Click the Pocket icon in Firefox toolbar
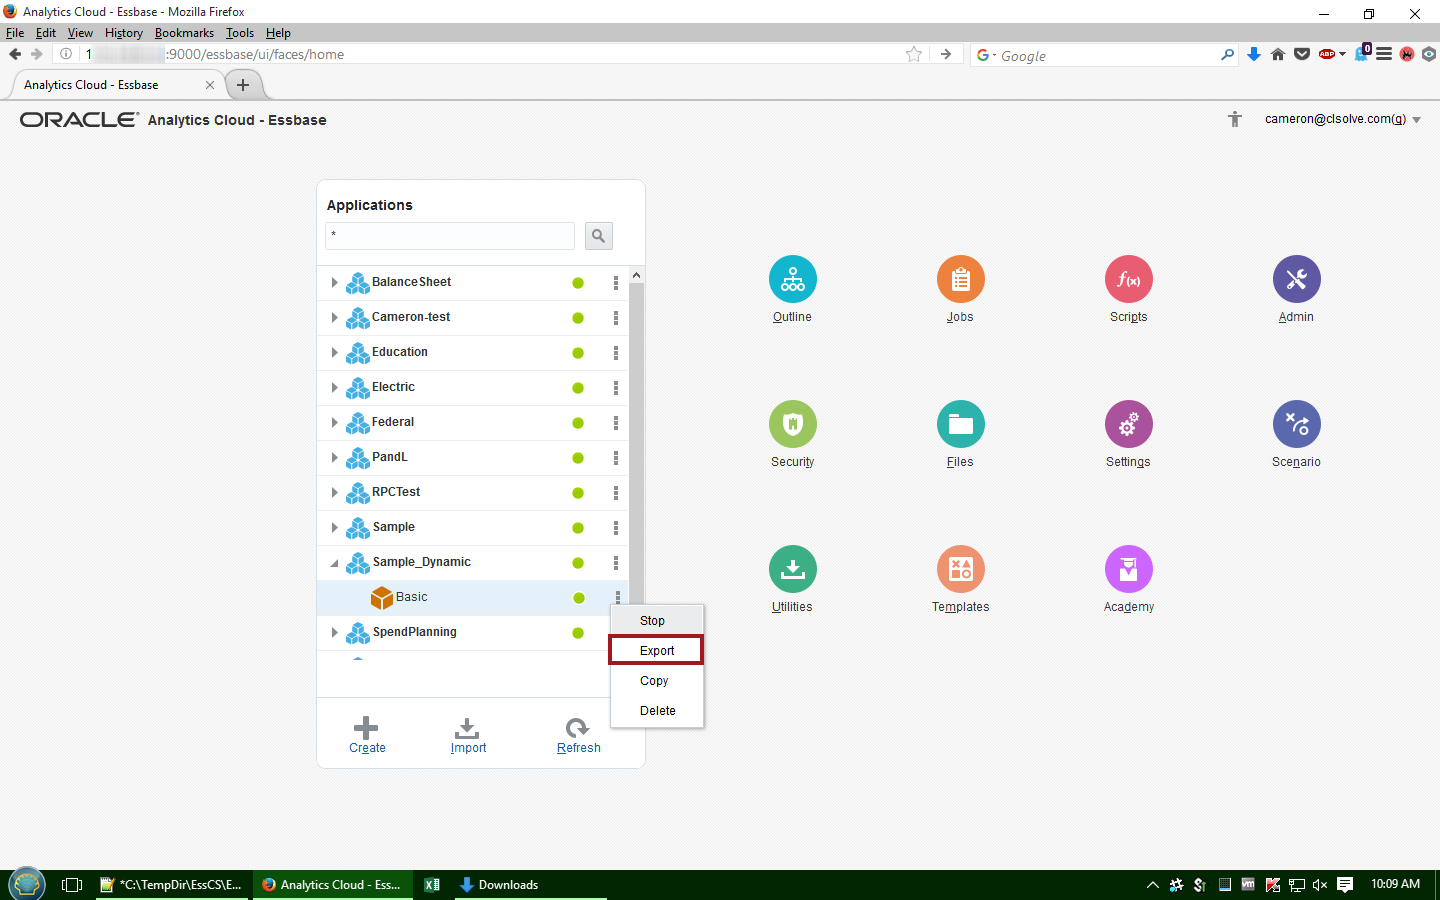 (1302, 54)
